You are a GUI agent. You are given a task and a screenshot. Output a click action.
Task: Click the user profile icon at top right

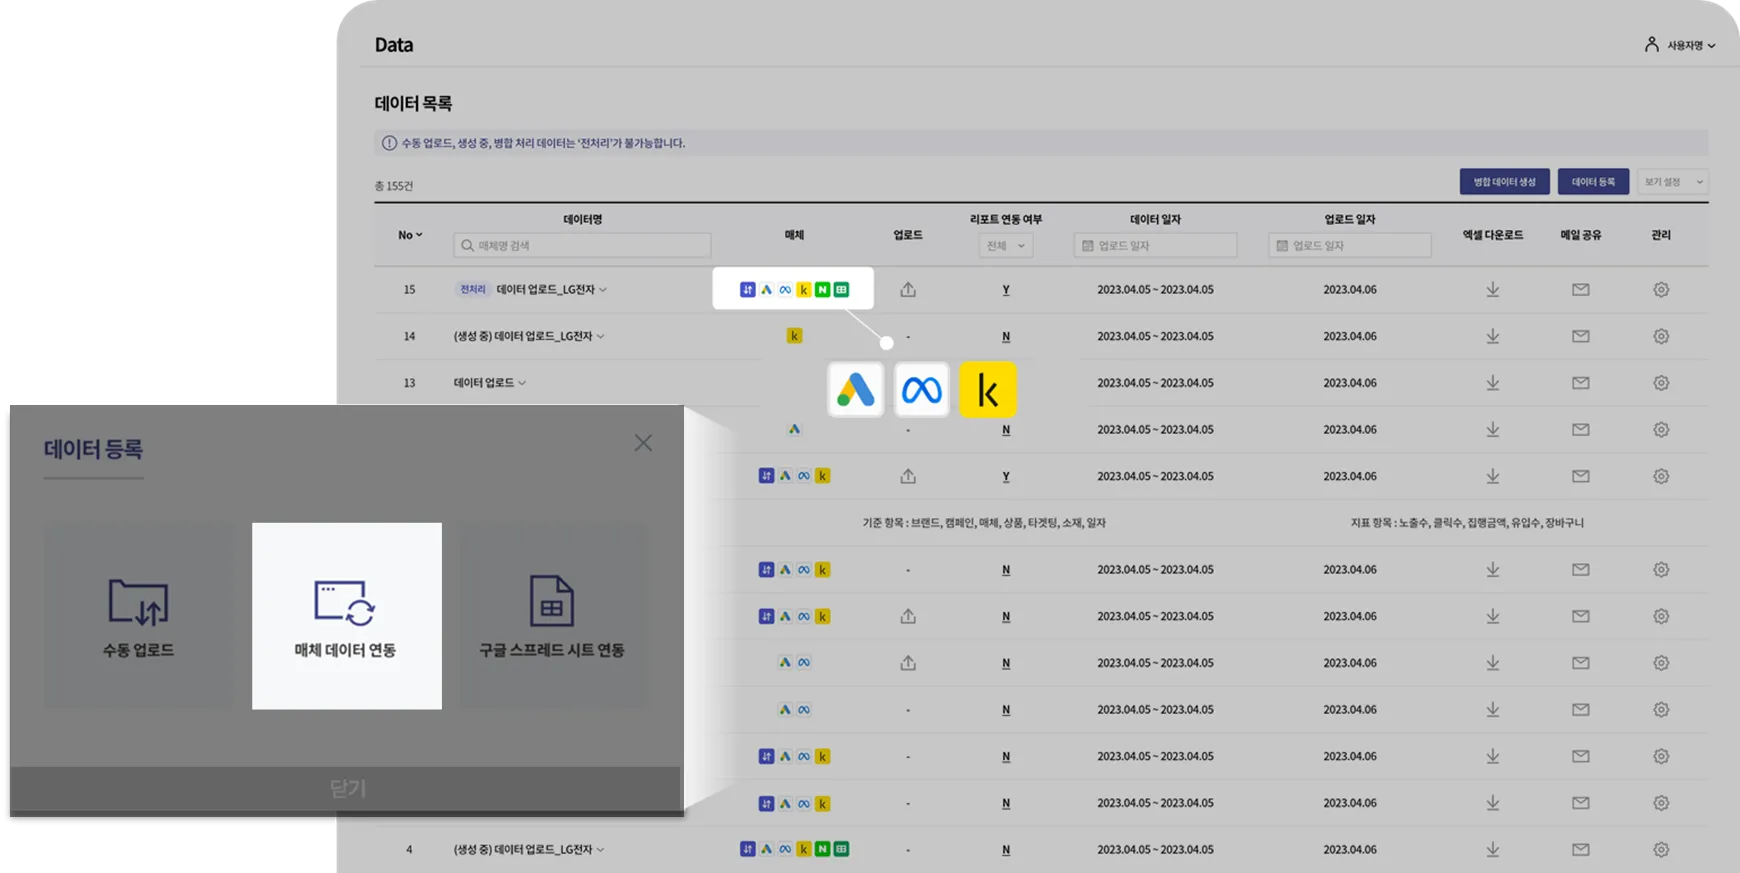click(x=1651, y=44)
